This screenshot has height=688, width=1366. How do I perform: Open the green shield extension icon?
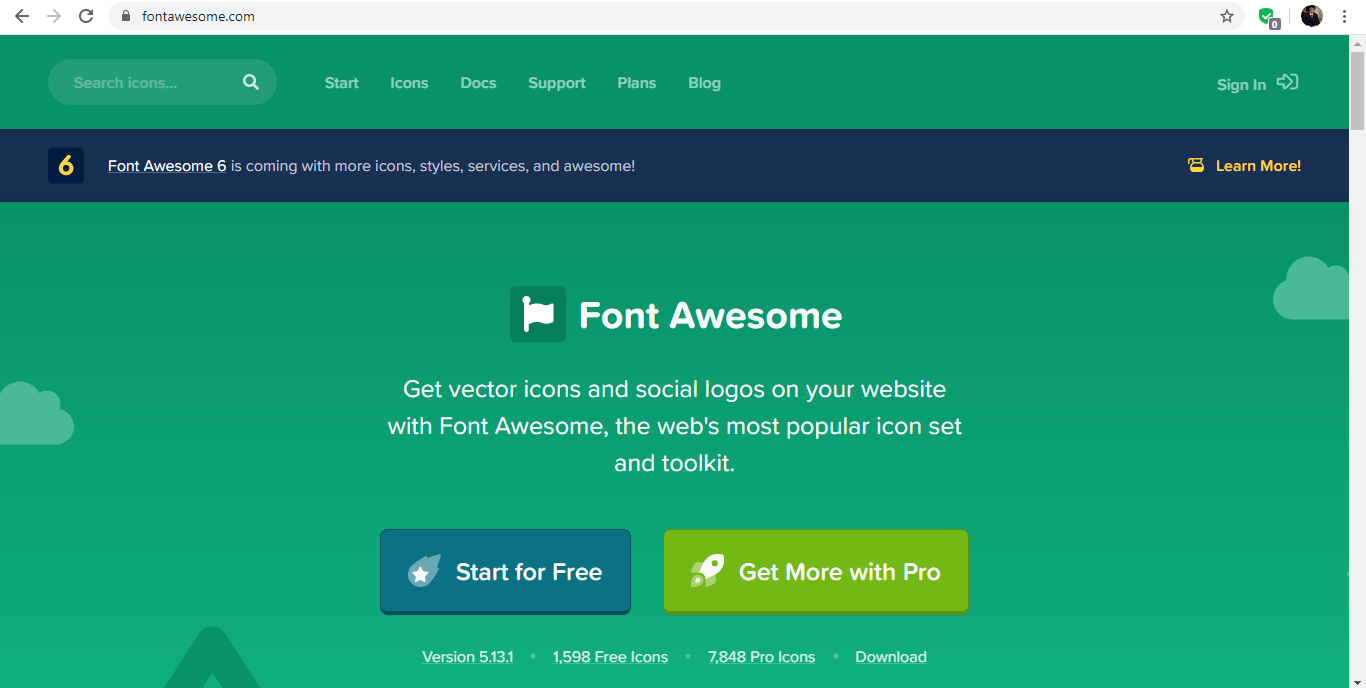tap(1268, 16)
